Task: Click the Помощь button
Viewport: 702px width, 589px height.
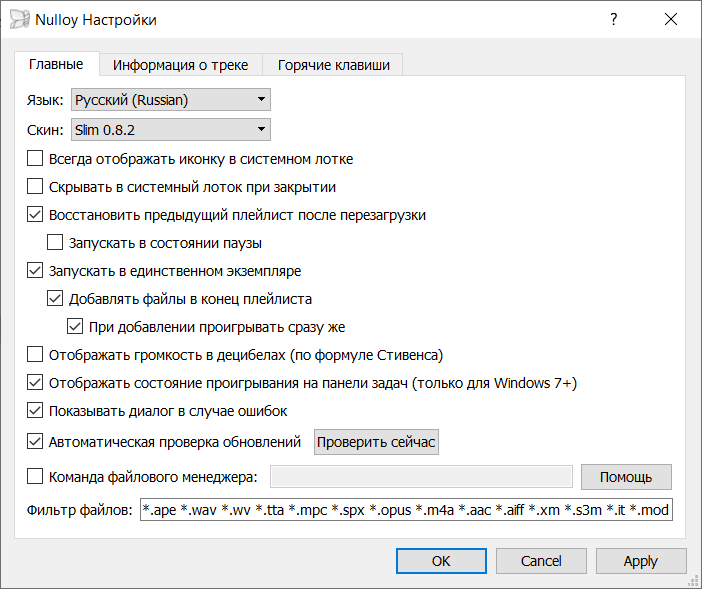Action: point(627,477)
